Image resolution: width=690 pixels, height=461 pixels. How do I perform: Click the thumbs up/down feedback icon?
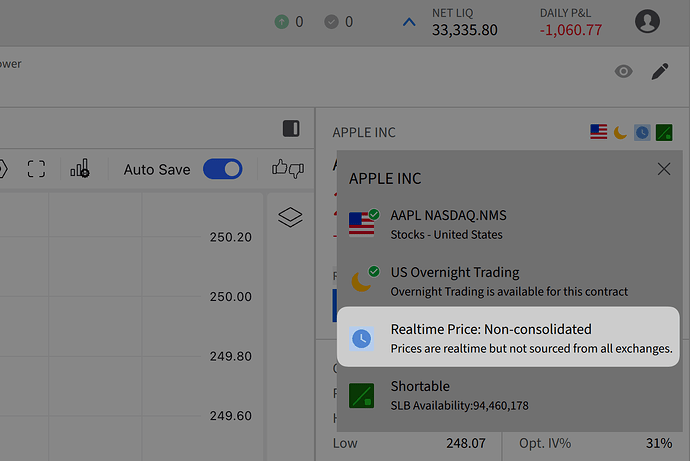(288, 168)
